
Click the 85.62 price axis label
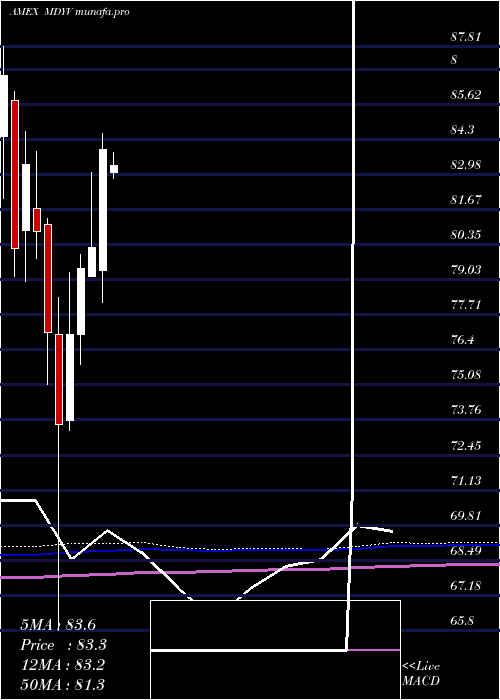click(466, 95)
